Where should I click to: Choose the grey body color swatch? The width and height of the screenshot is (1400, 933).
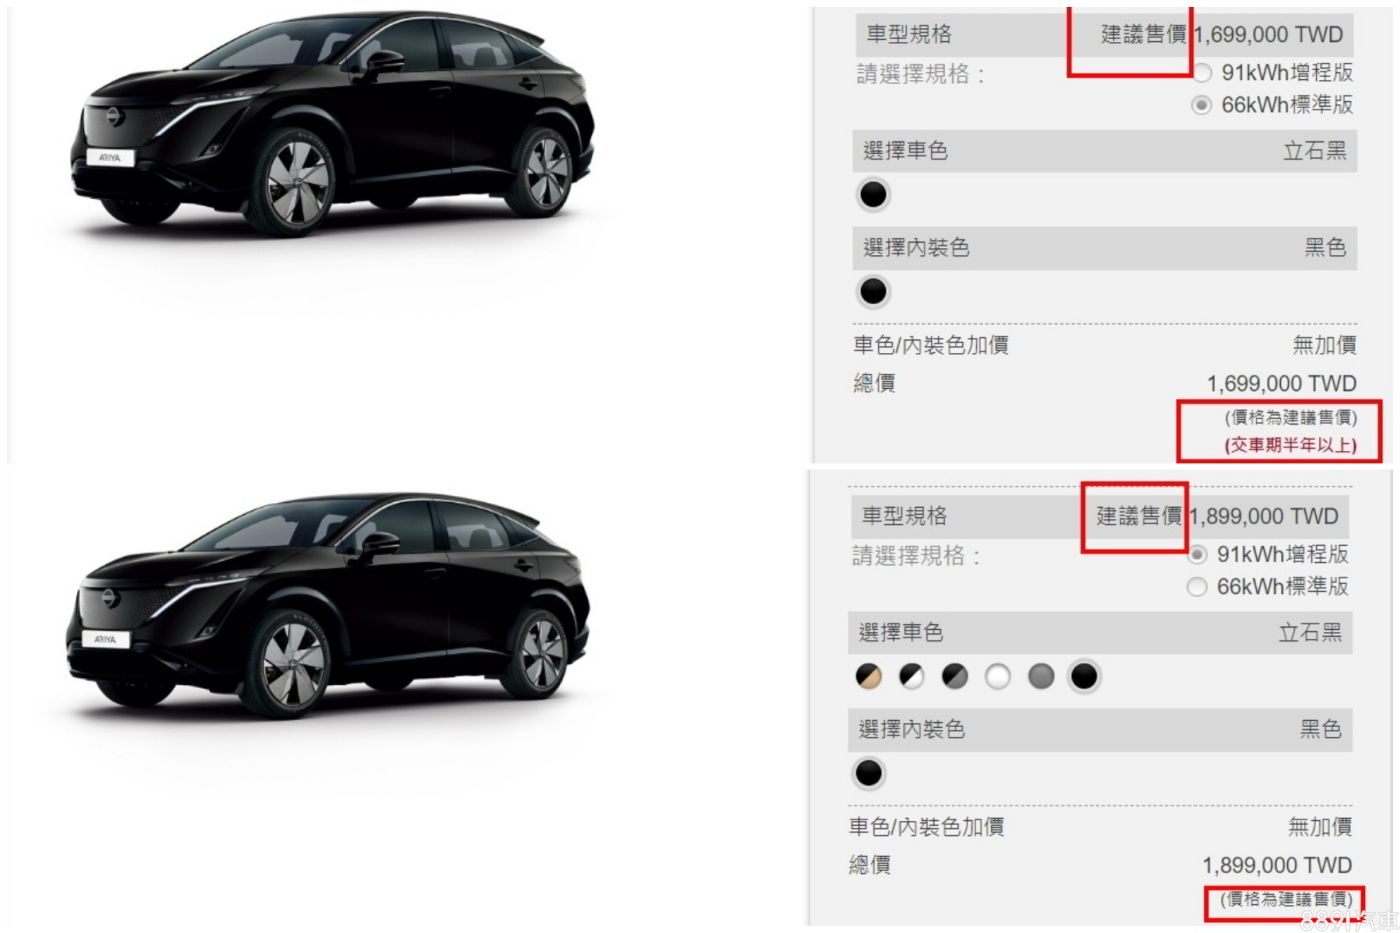pos(1041,677)
